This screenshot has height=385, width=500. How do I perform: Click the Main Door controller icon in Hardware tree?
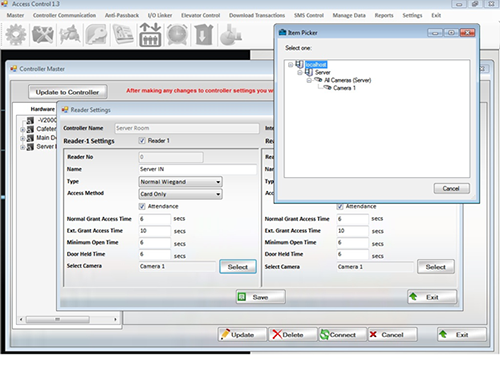(30, 138)
